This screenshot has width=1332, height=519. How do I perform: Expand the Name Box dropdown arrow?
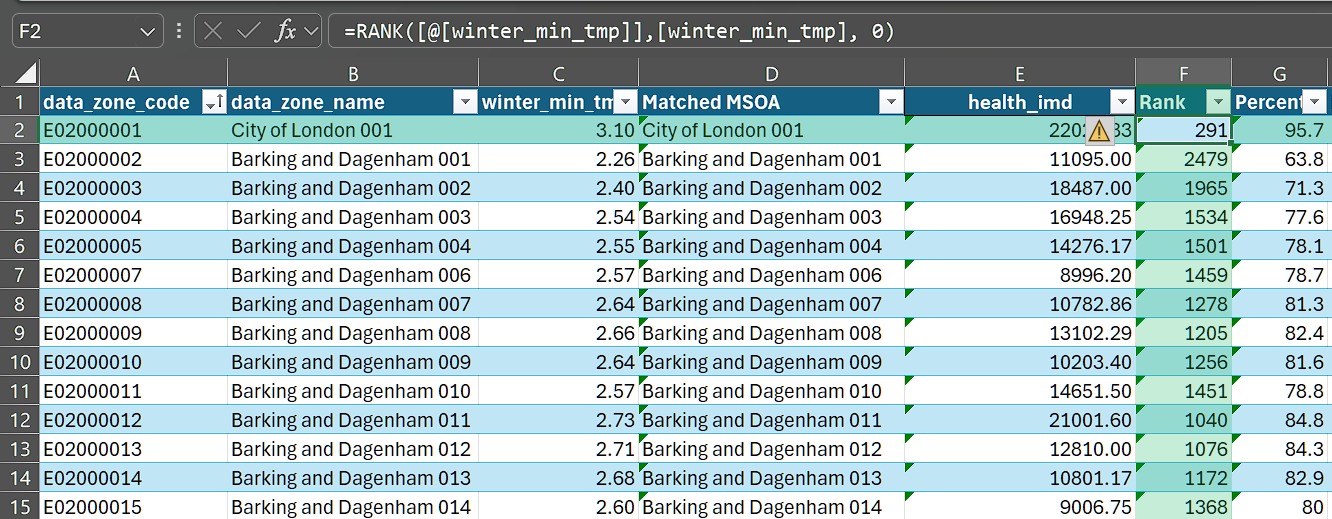coord(147,32)
